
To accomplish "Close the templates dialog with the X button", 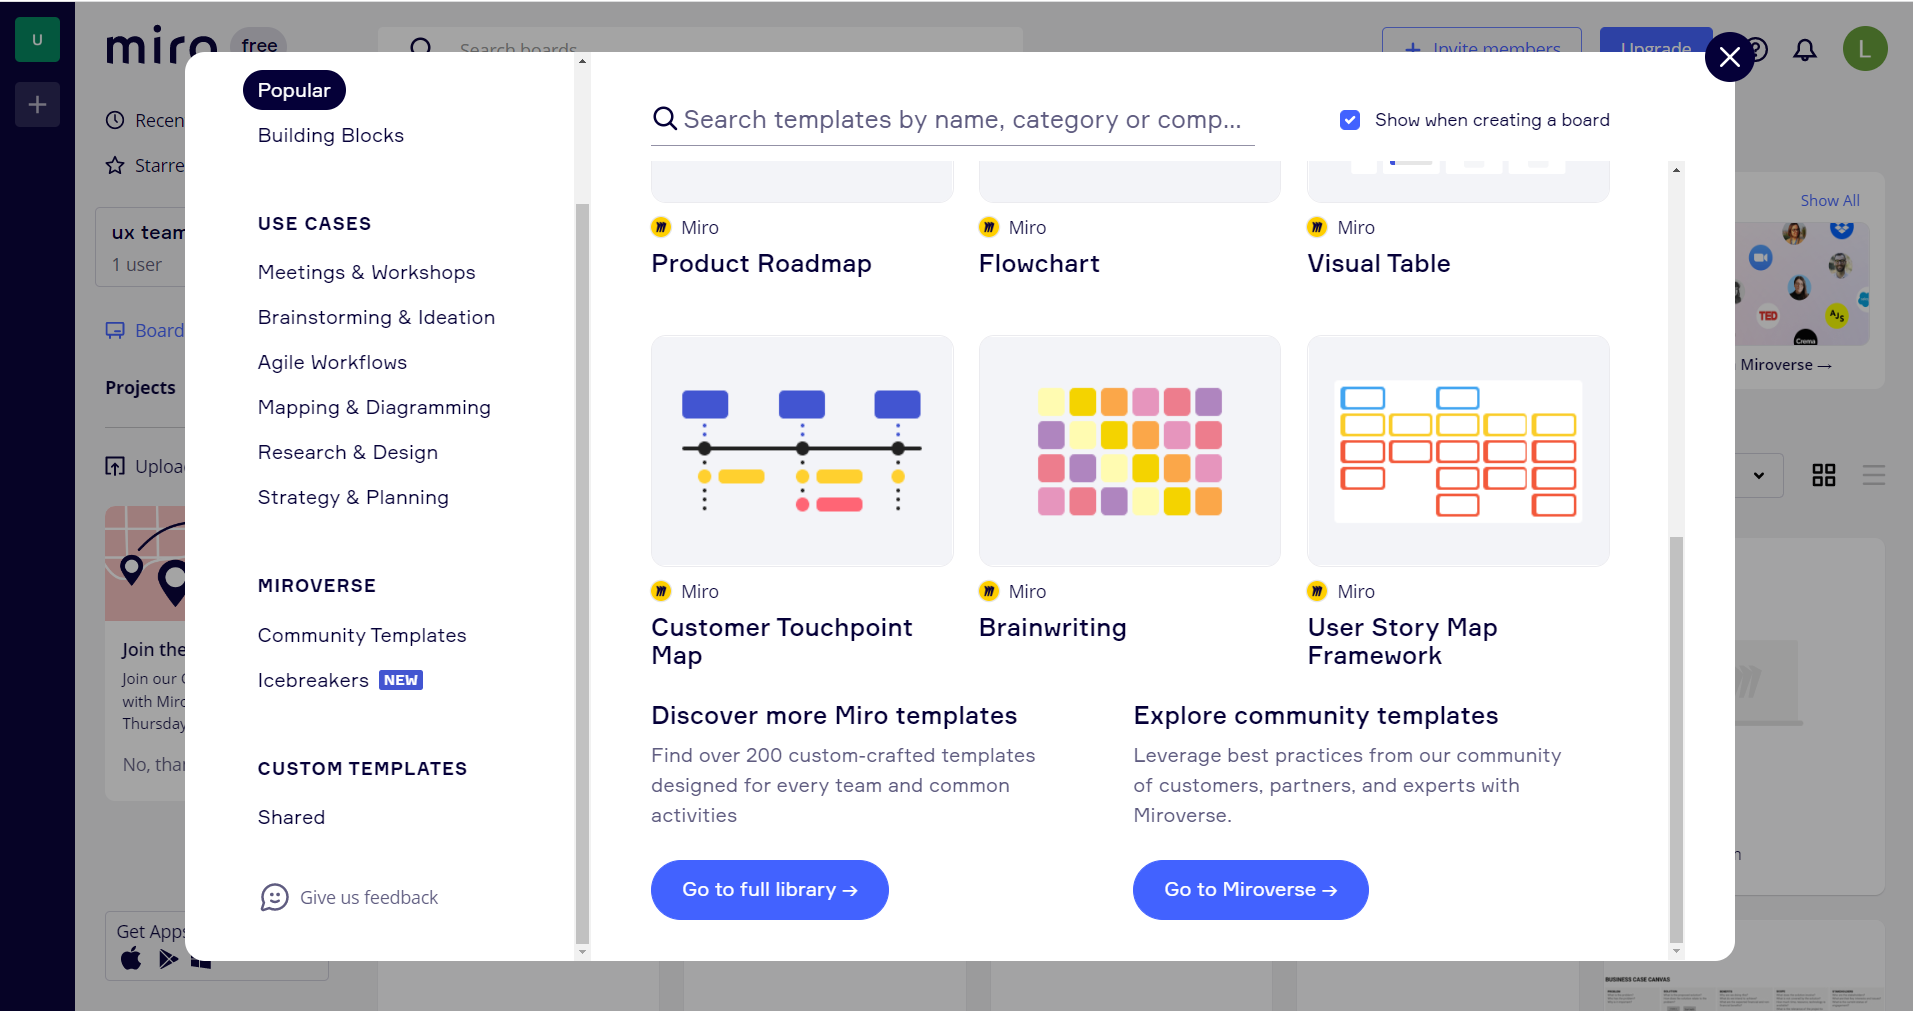I will tap(1729, 57).
